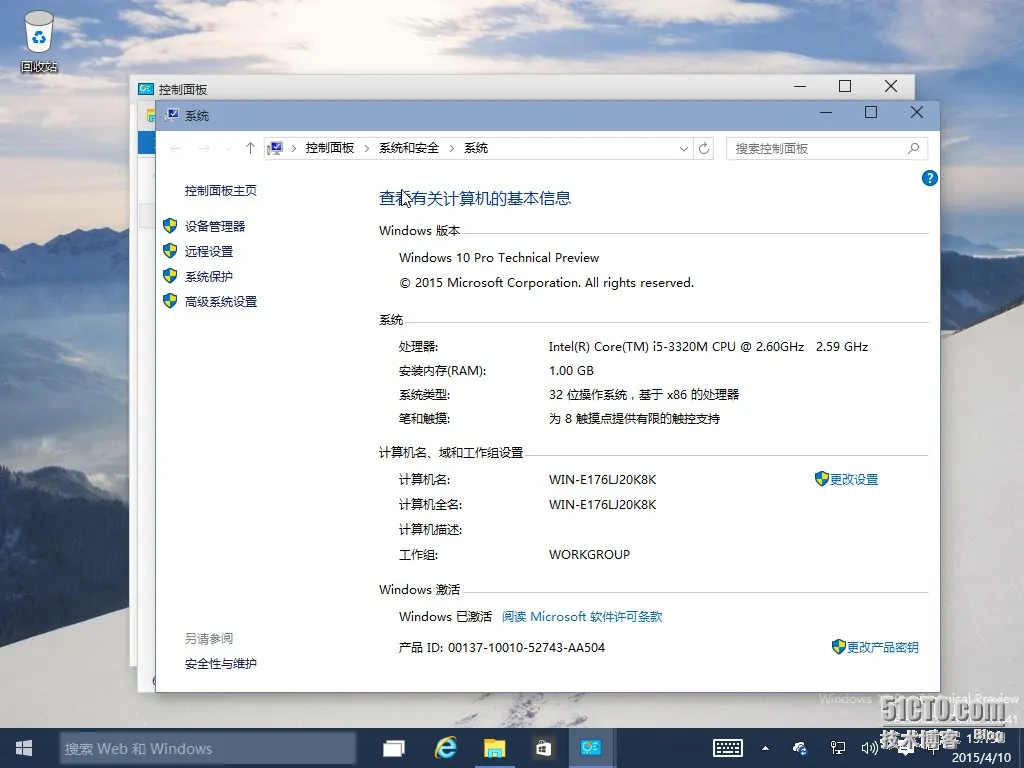Click the back navigation arrow
Screen dimensions: 1024x768
[176, 148]
